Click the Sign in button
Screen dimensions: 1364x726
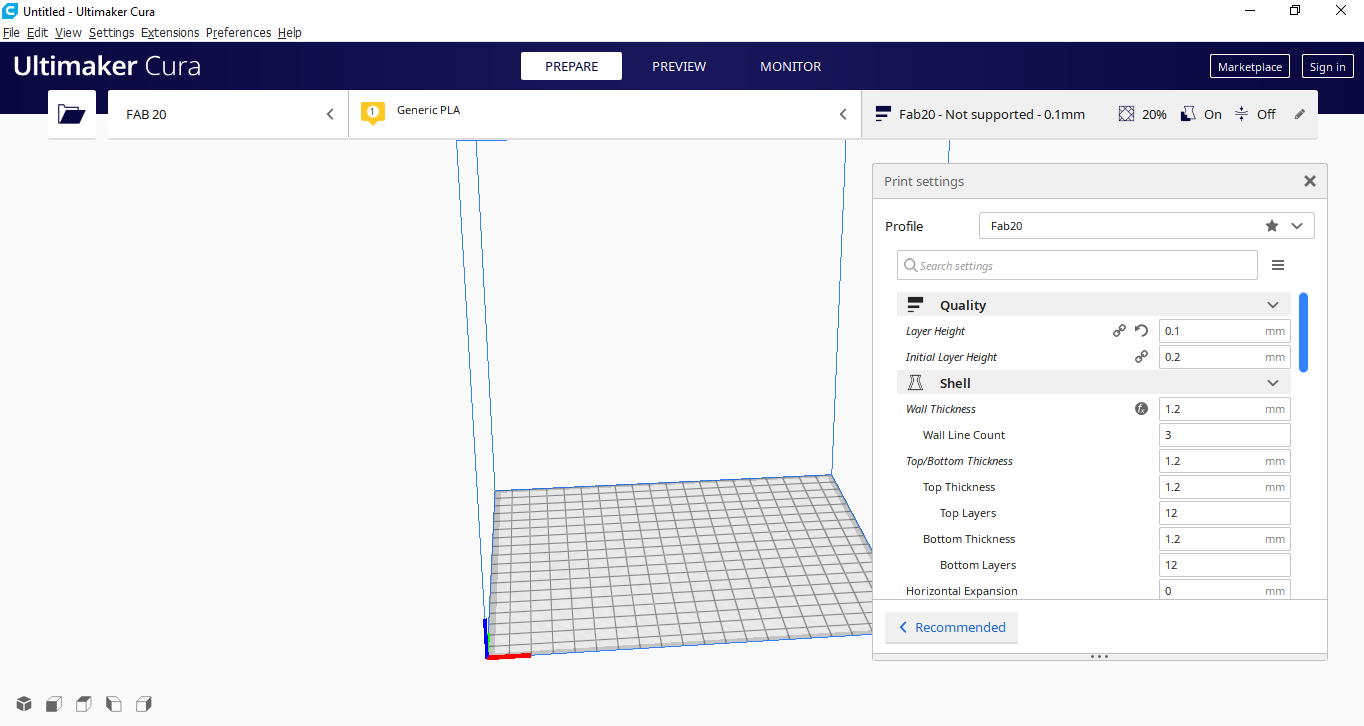pyautogui.click(x=1327, y=67)
